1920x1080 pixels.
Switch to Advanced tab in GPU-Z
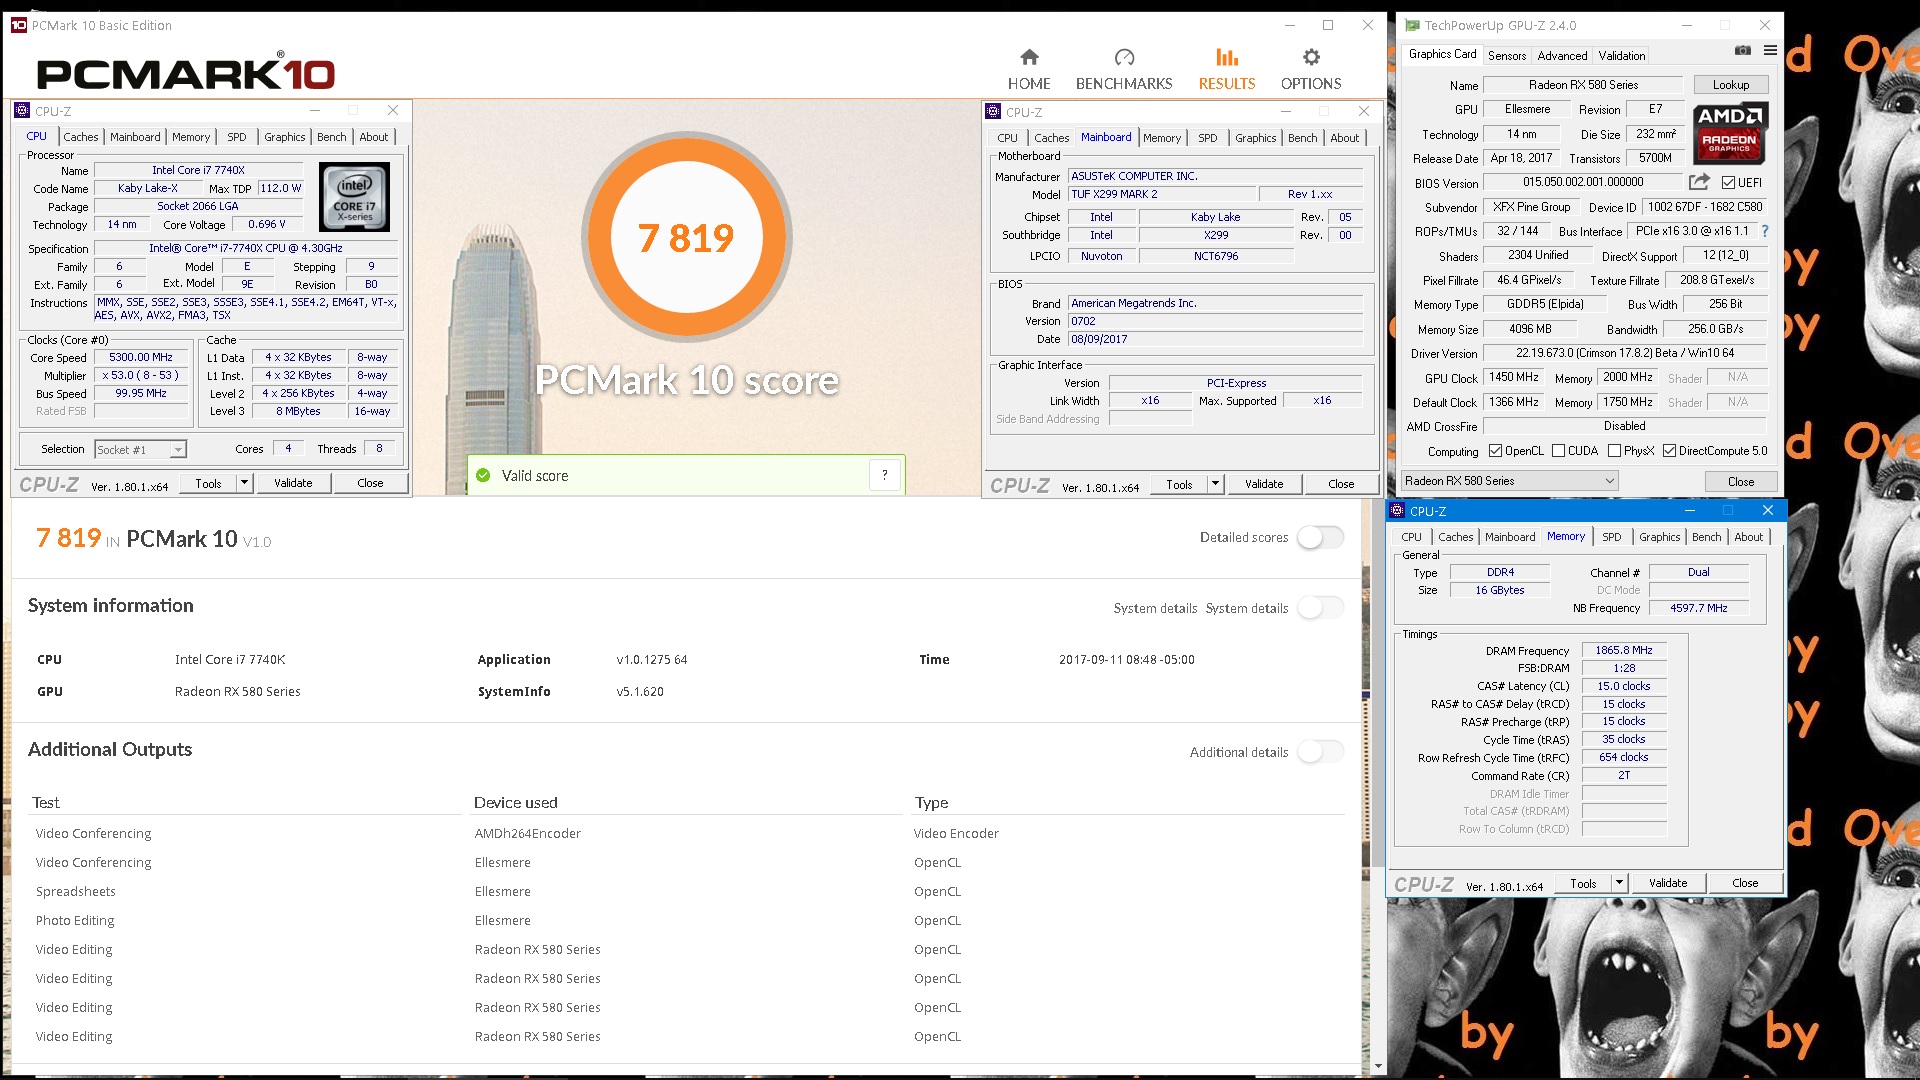(1562, 56)
